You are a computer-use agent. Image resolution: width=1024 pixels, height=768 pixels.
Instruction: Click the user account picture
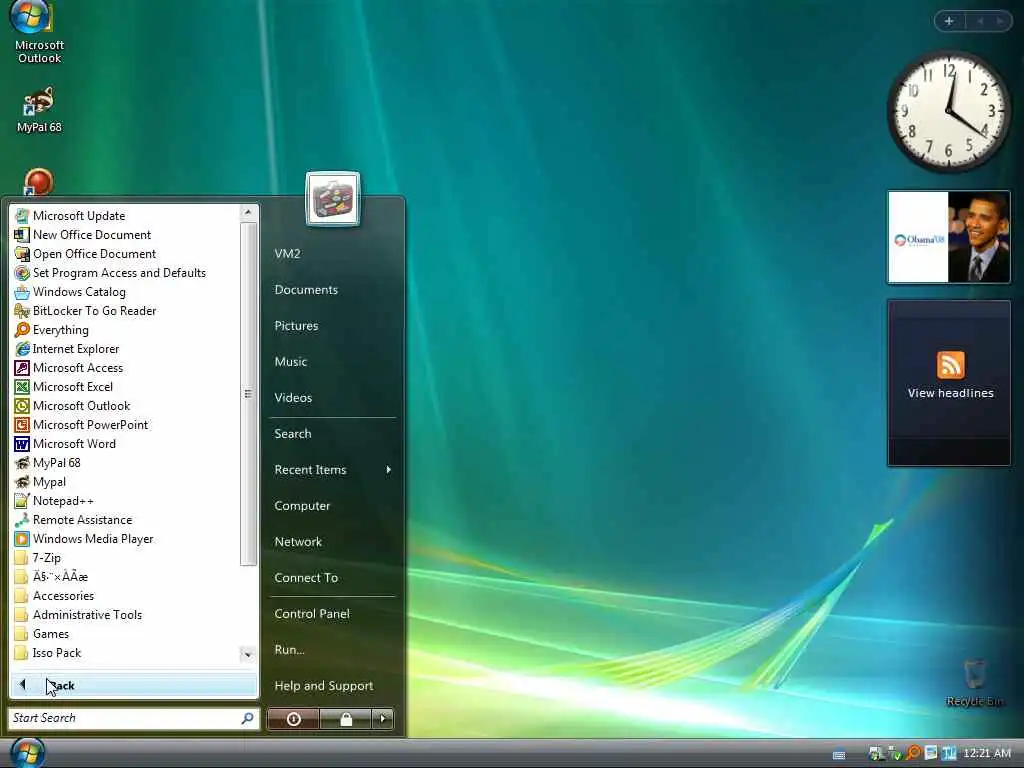coord(332,199)
